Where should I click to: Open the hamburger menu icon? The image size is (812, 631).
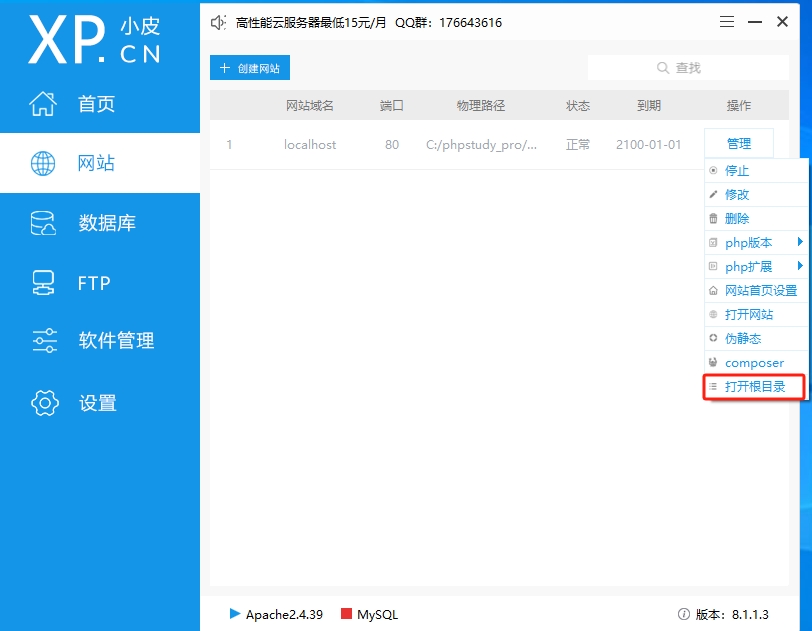click(x=727, y=22)
